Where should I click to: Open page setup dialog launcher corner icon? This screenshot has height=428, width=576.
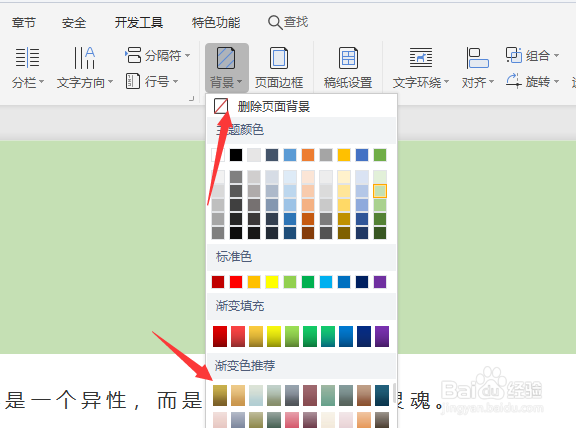click(191, 98)
